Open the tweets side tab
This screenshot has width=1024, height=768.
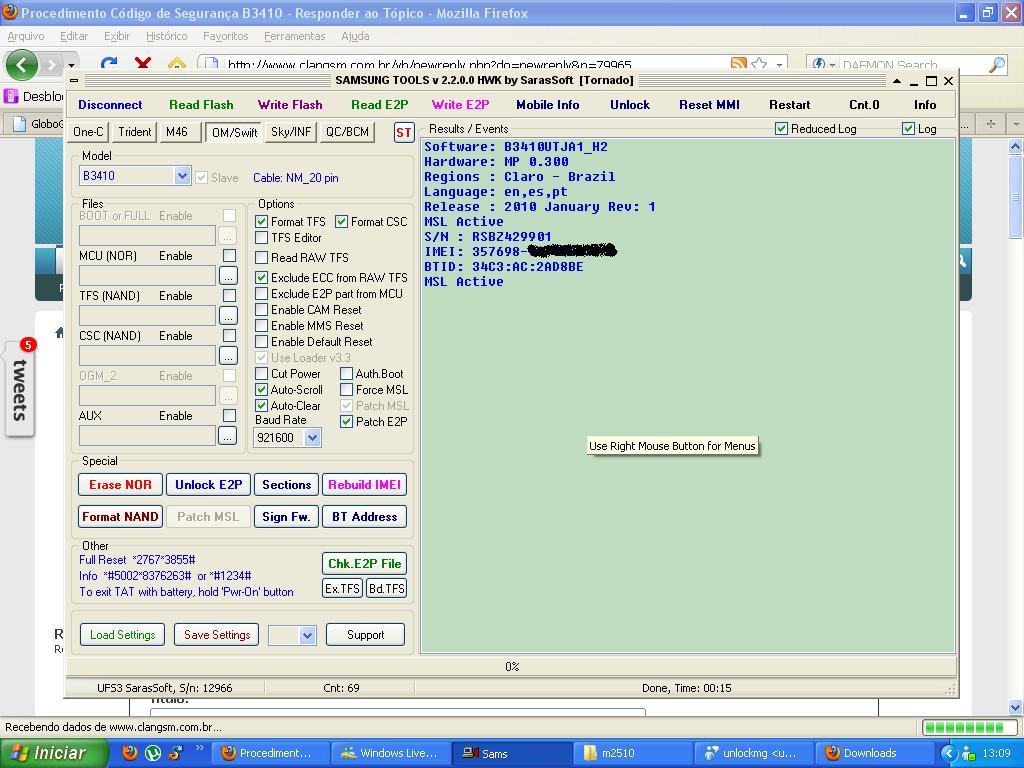pyautogui.click(x=20, y=389)
